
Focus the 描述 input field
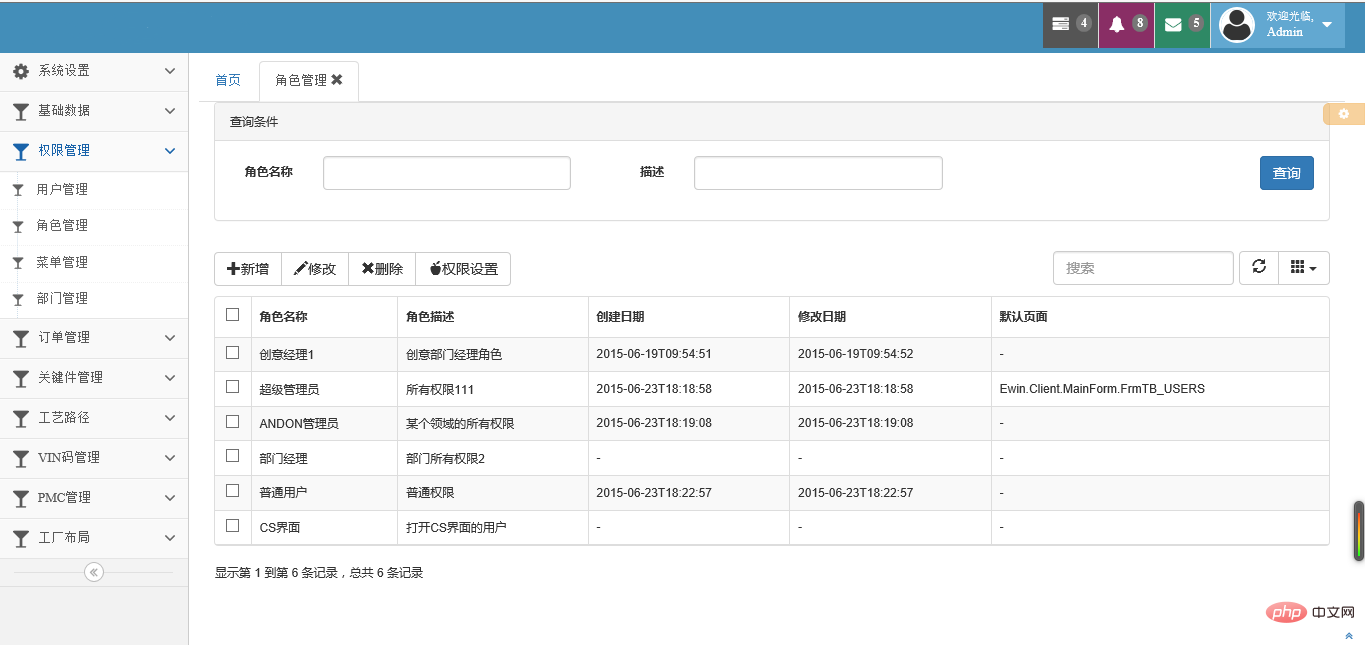(x=818, y=173)
